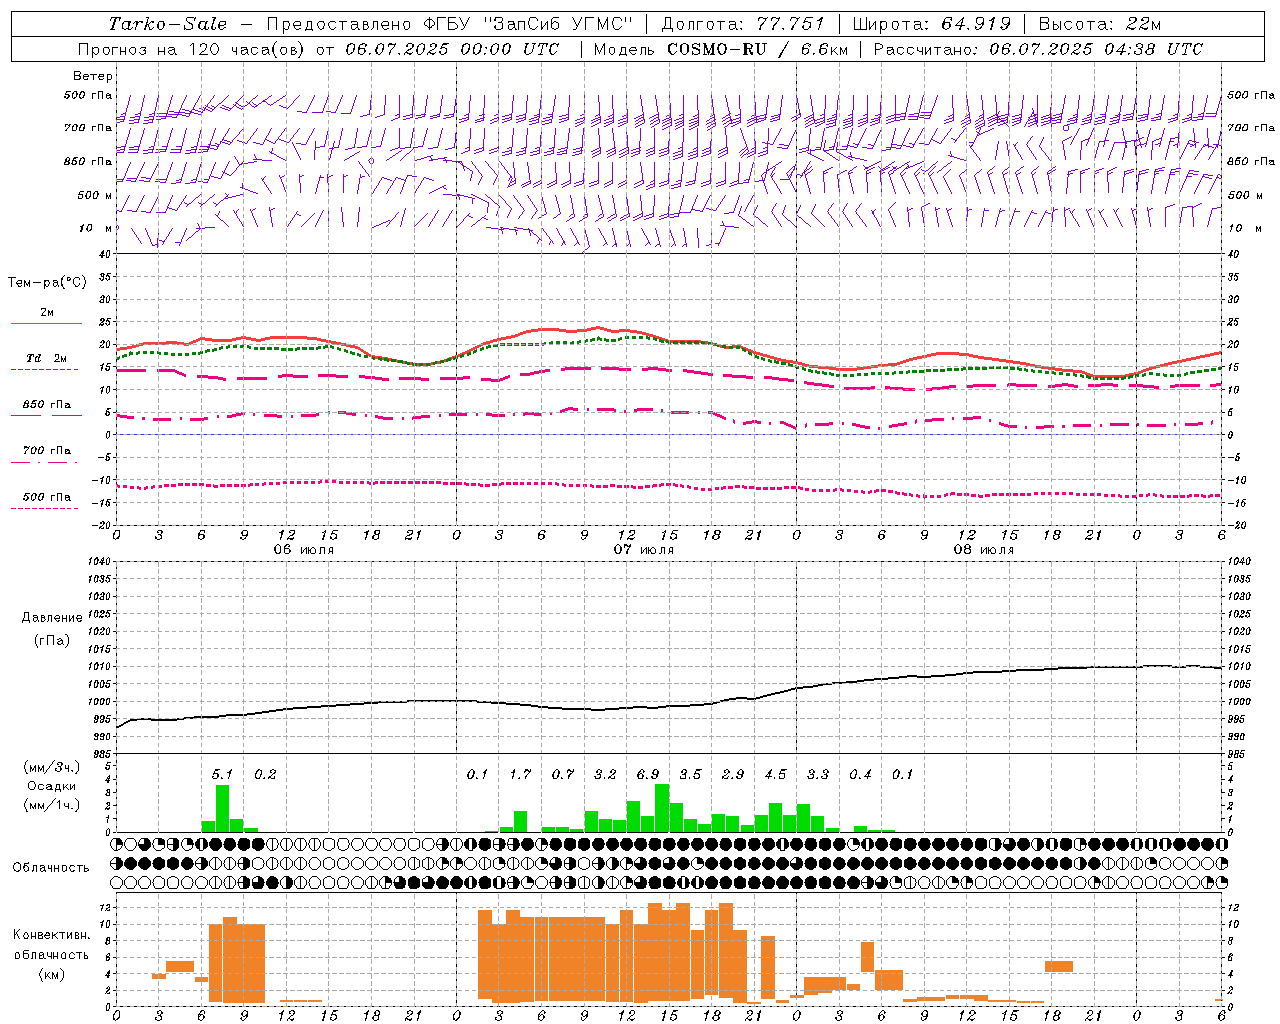
Task: Click the 07 июля date label
Action: [644, 550]
